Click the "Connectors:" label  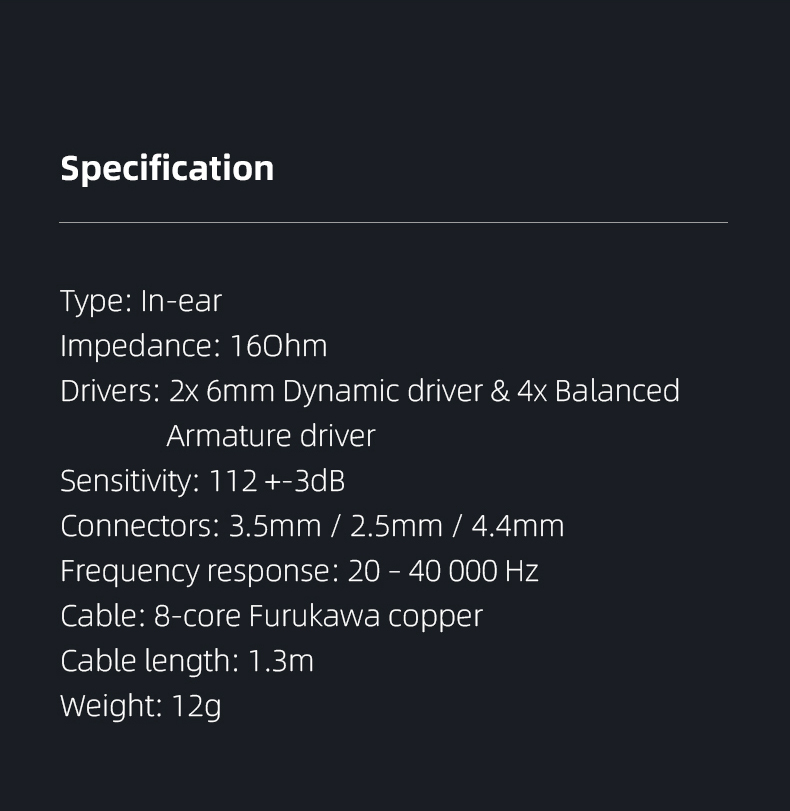[139, 526]
